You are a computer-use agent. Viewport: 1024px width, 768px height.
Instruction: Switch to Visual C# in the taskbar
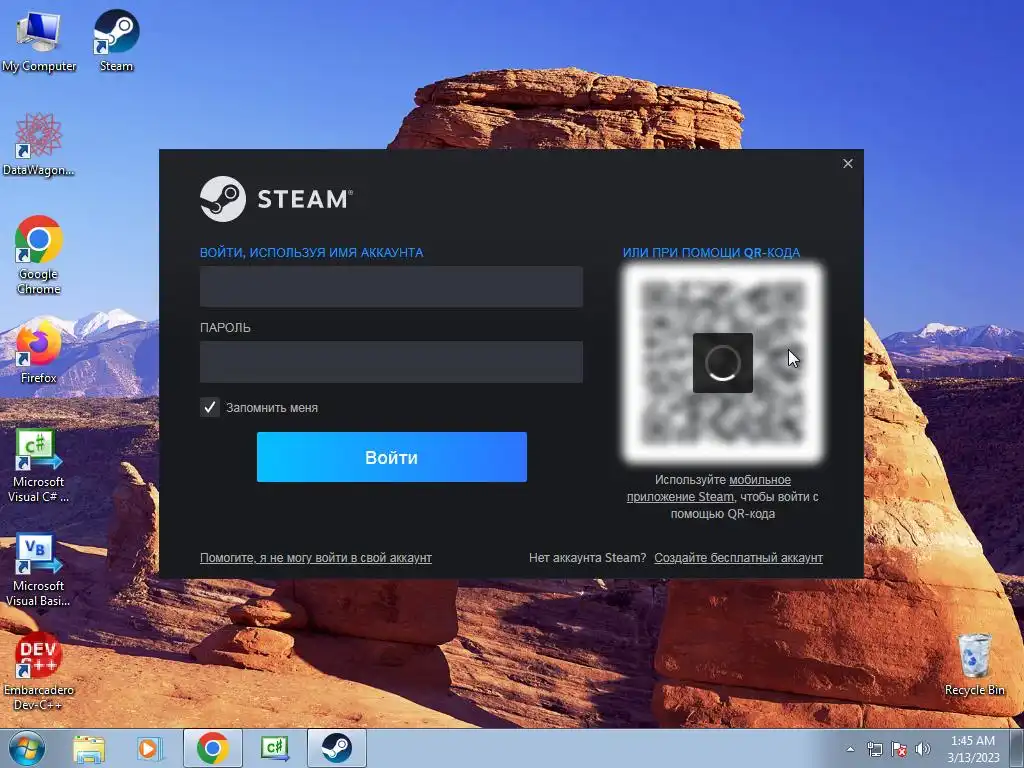275,748
